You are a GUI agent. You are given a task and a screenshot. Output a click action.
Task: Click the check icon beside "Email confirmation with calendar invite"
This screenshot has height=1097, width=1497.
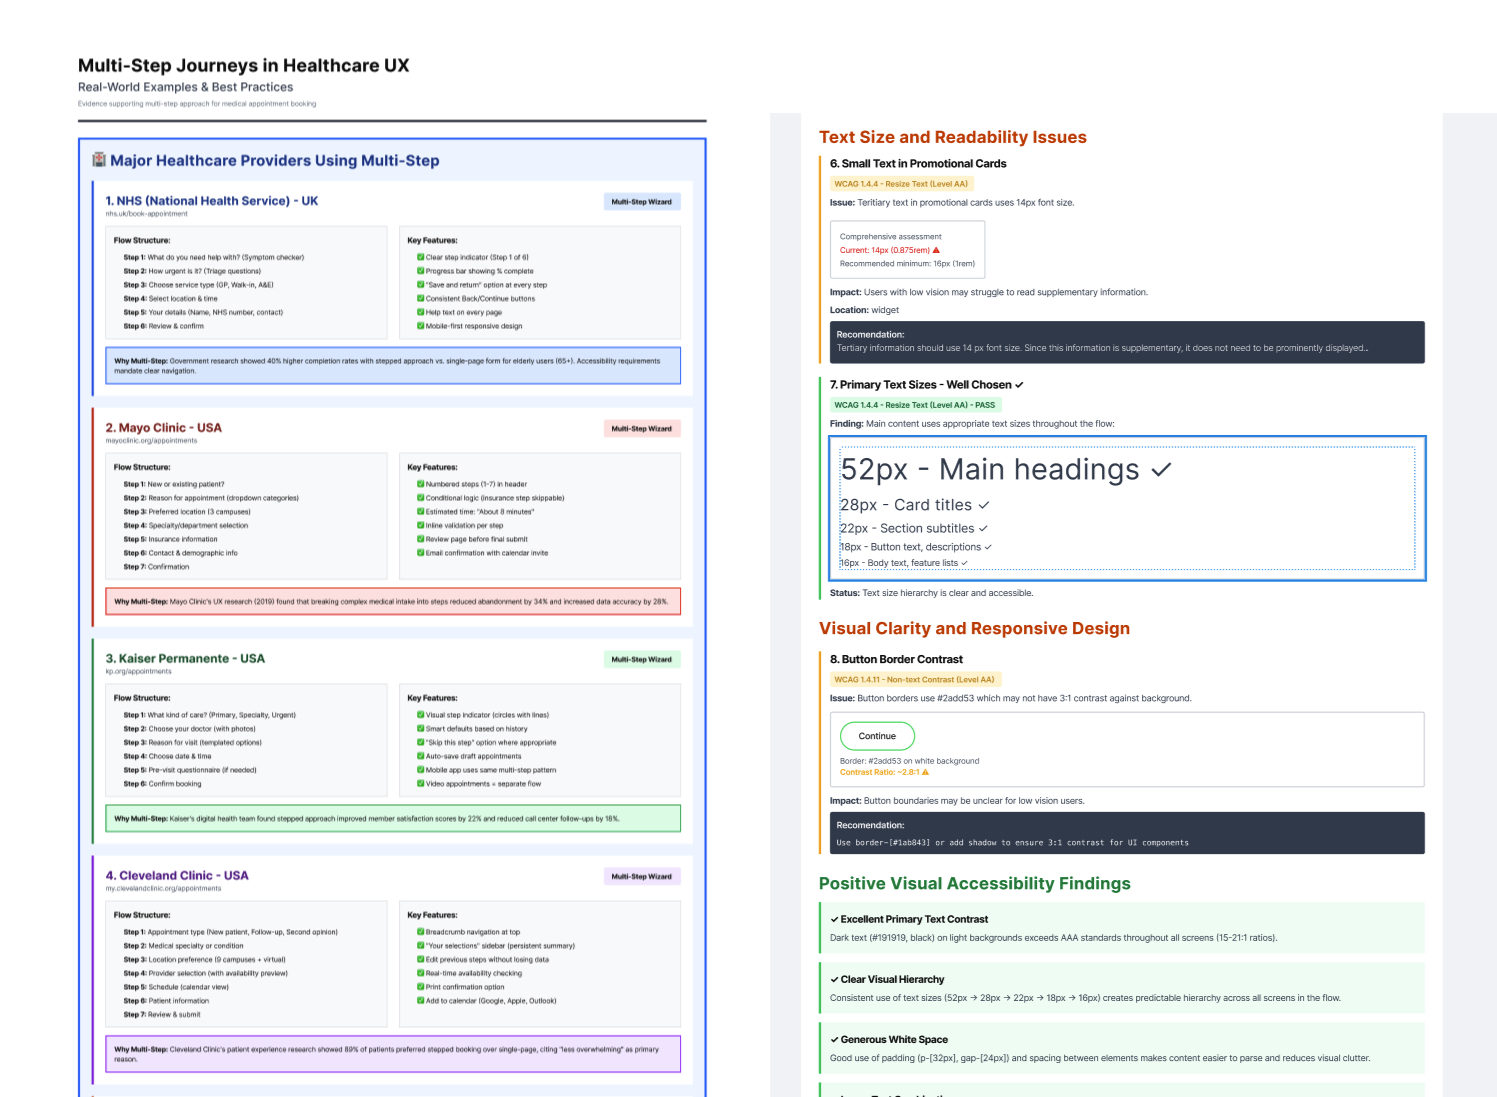pyautogui.click(x=421, y=553)
